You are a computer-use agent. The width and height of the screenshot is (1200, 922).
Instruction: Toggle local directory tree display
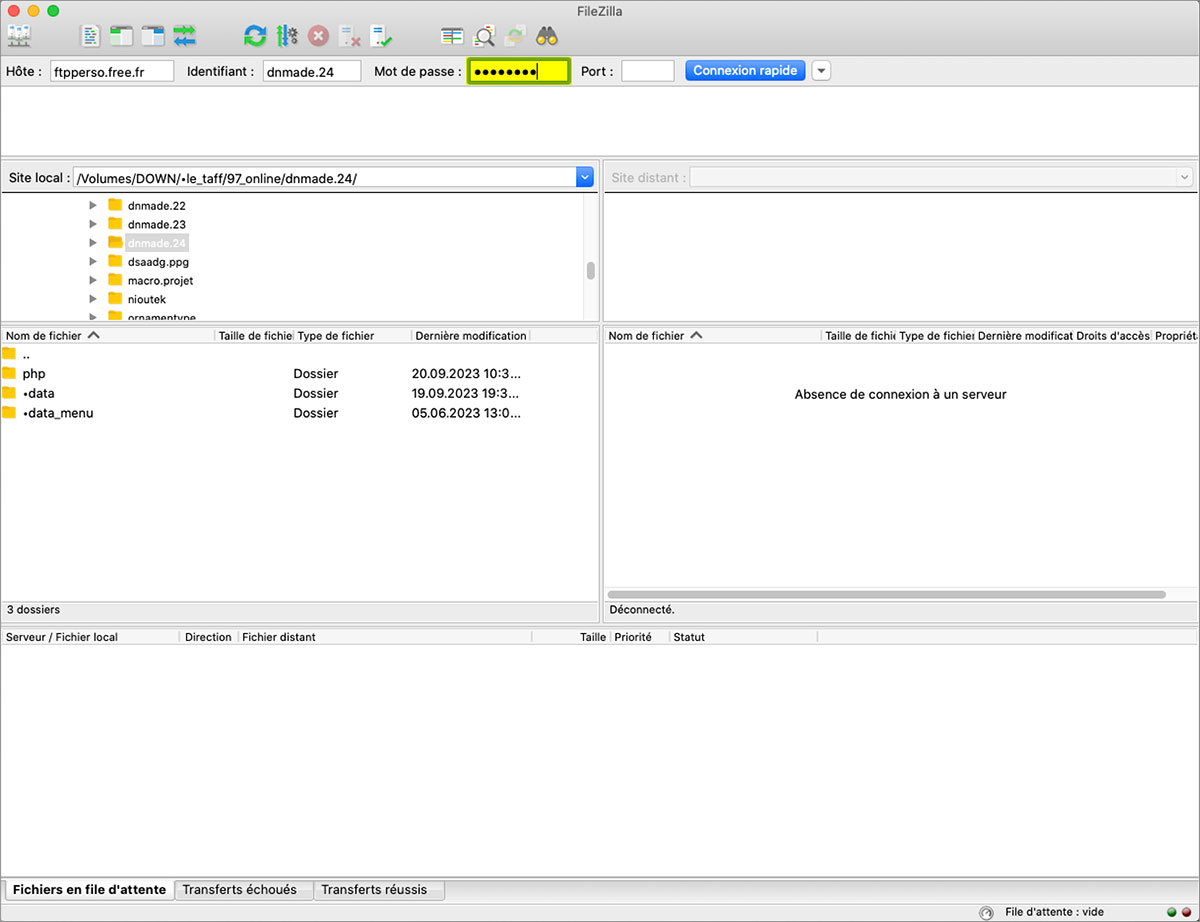coord(122,36)
